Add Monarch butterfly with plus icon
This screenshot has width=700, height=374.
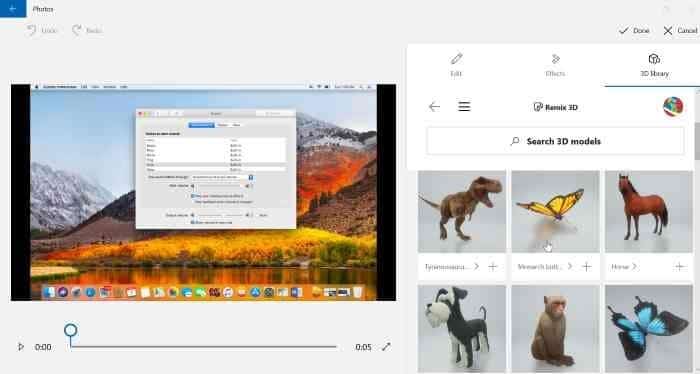coord(587,266)
